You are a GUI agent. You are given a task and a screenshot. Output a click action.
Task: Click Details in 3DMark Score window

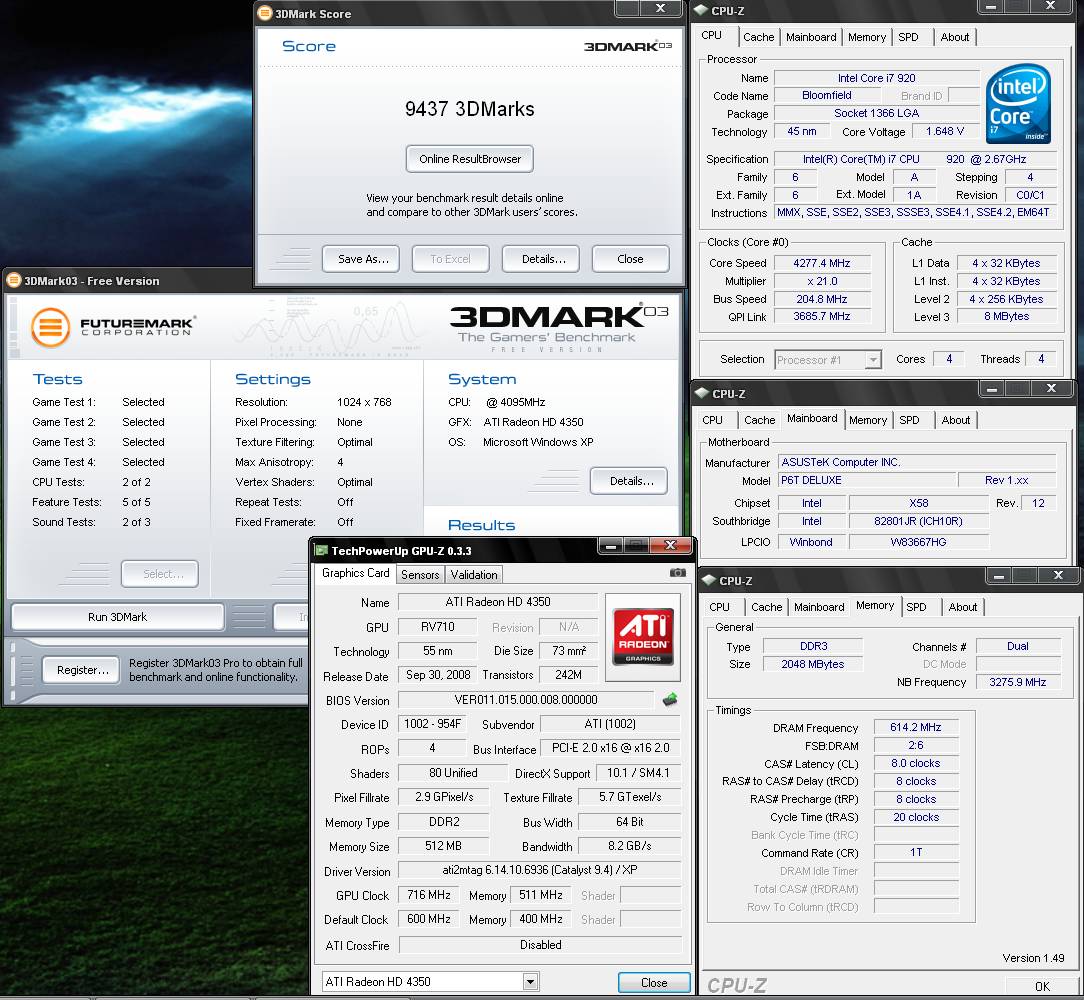542,259
